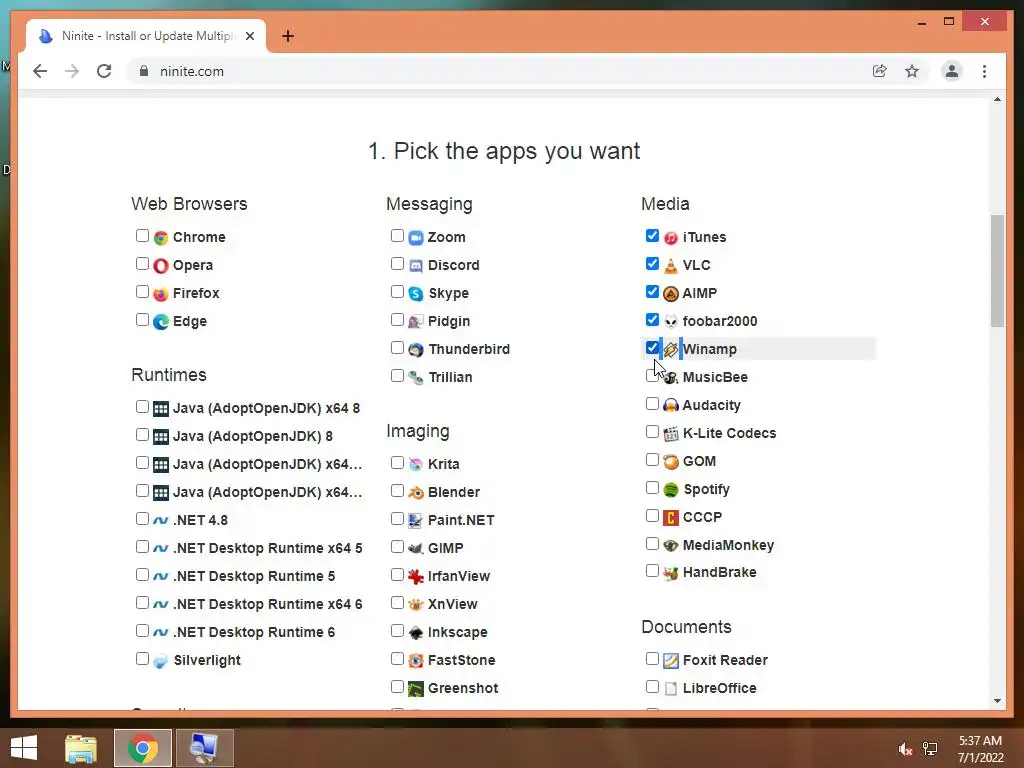Click the Silverlight icon
This screenshot has height=768, width=1024.
161,661
